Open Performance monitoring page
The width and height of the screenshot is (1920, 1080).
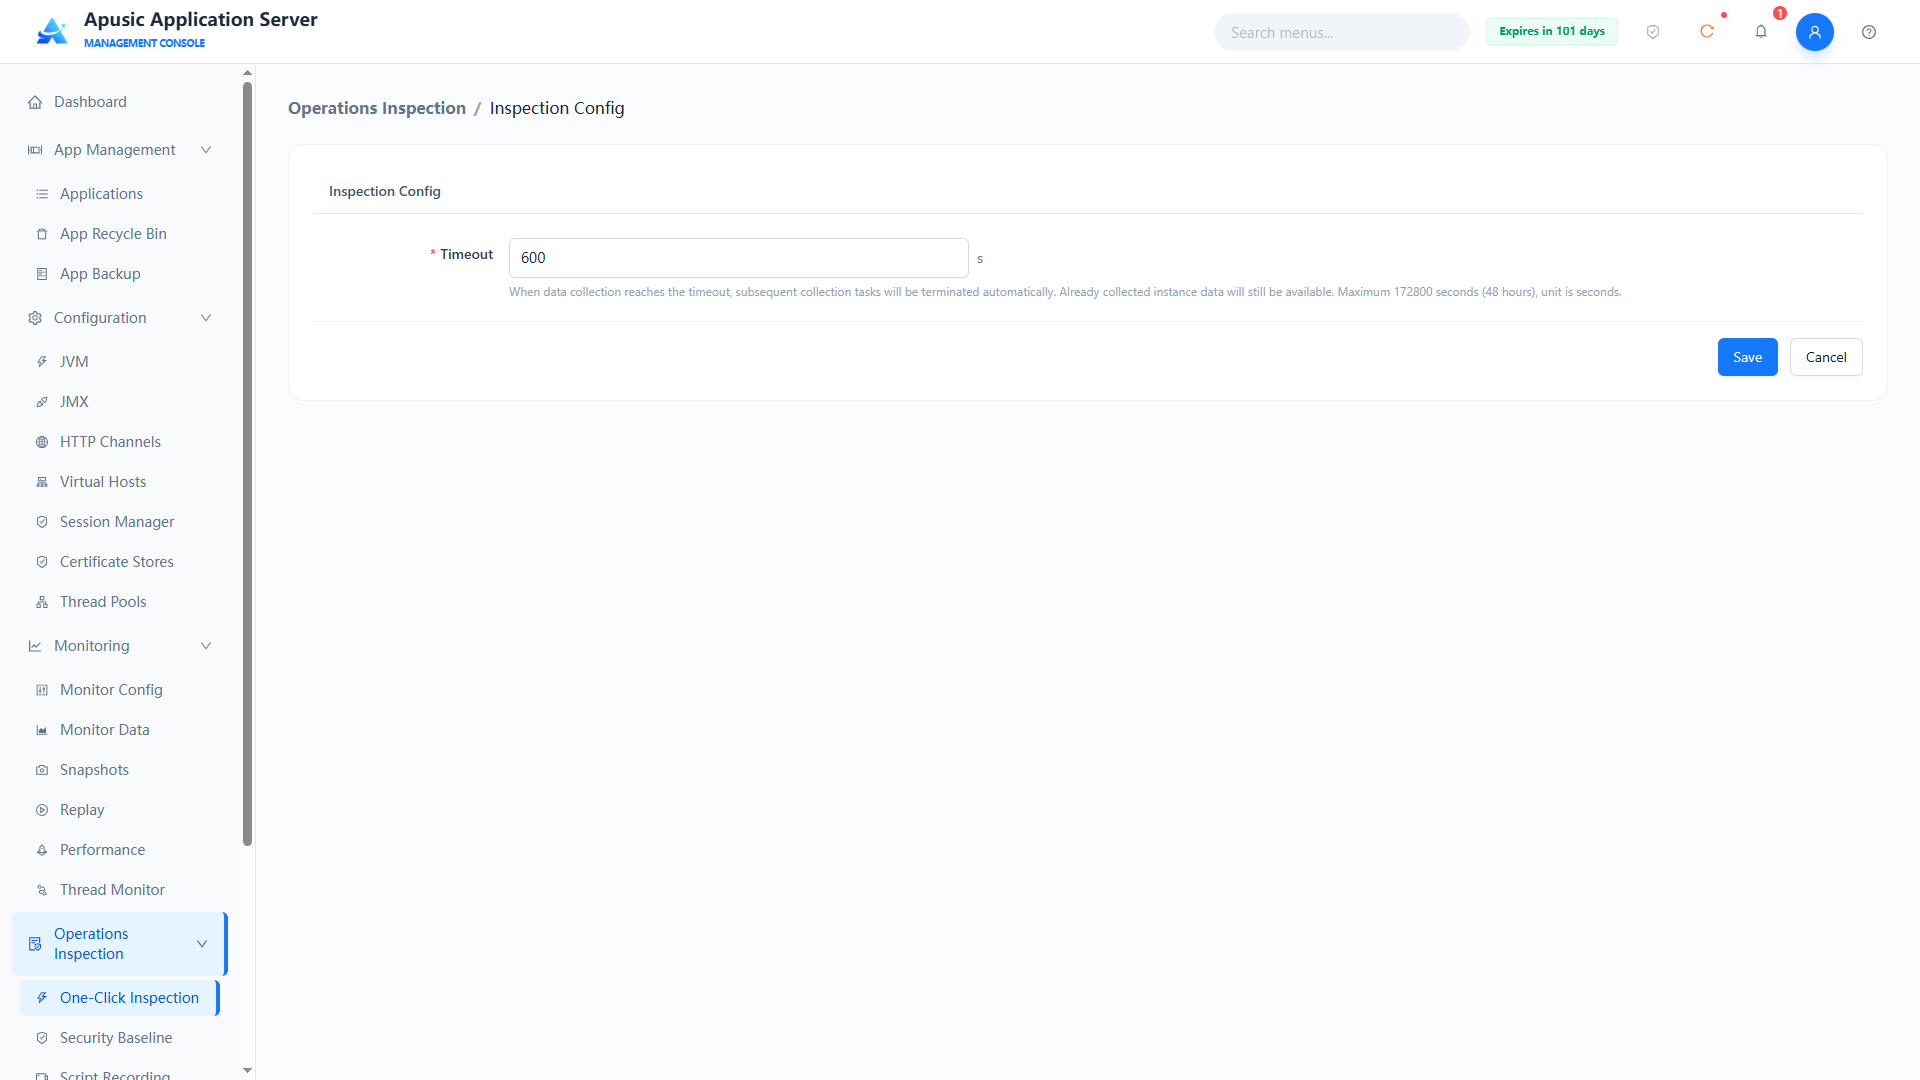120,850
